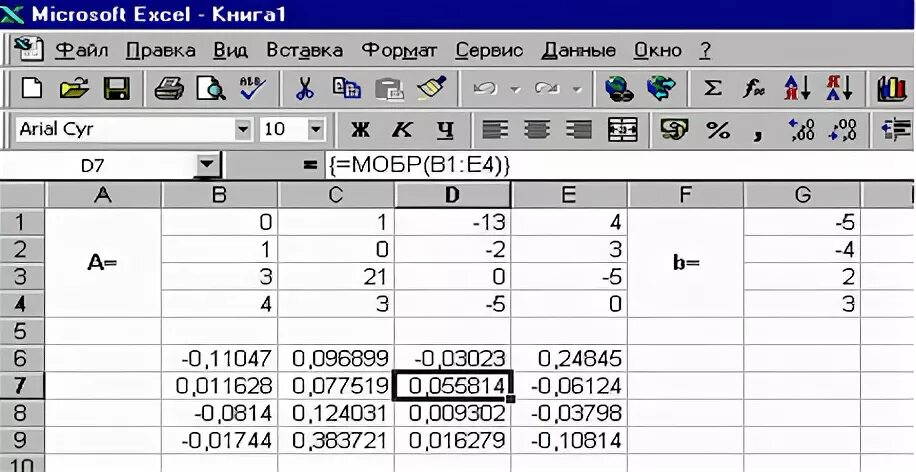Toggle align left
The height and width of the screenshot is (472, 916).
(x=495, y=130)
